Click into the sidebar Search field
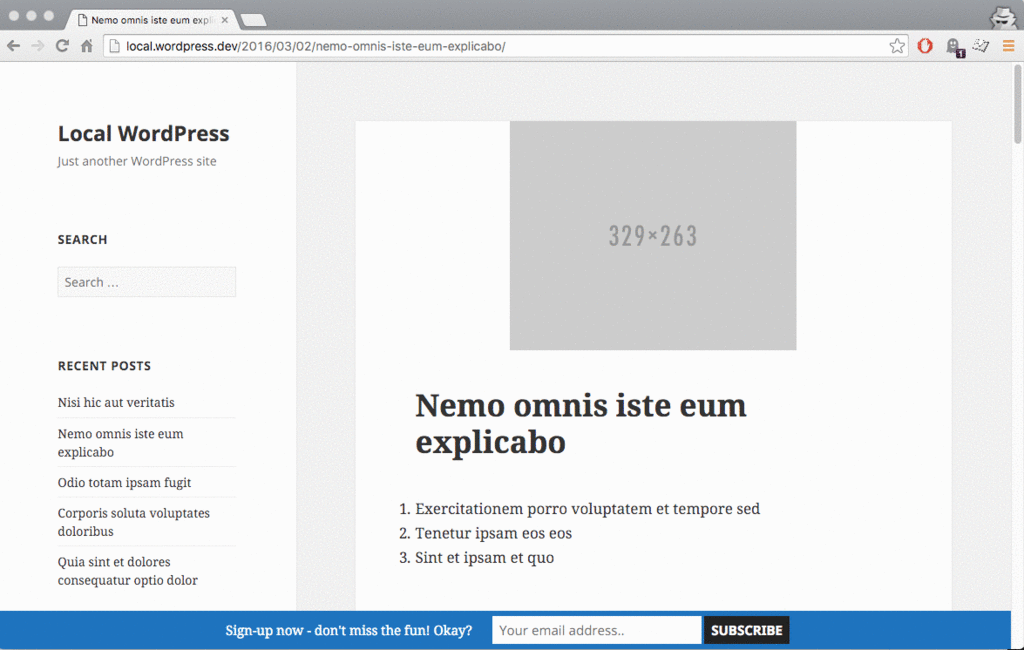Viewport: 1024px width, 650px height. click(x=146, y=282)
